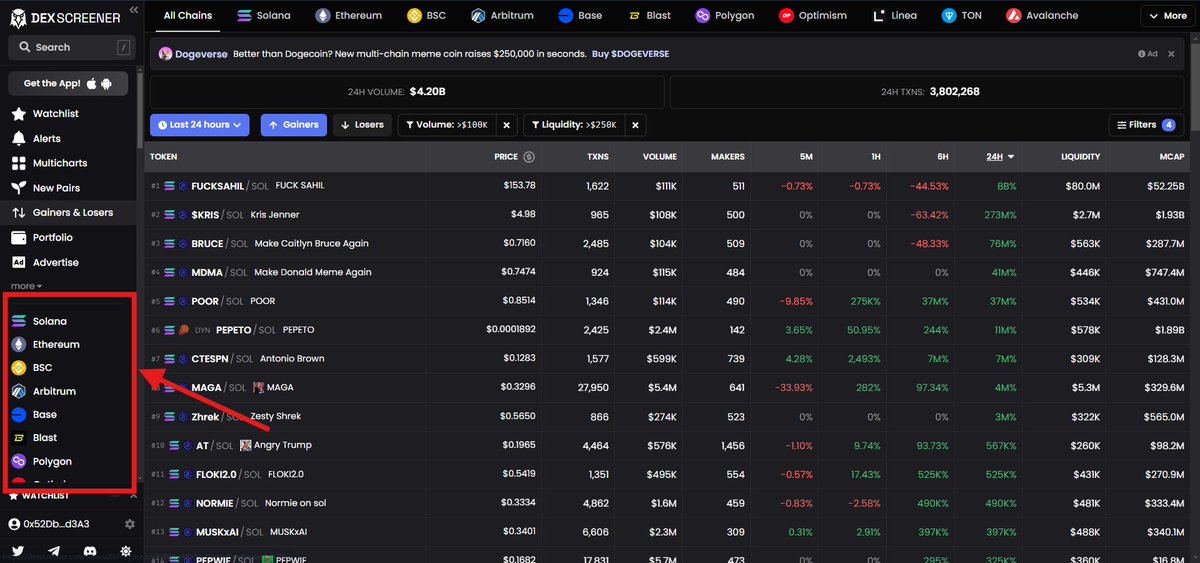1200x563 pixels.
Task: Select Losers filter button
Action: pyautogui.click(x=361, y=125)
